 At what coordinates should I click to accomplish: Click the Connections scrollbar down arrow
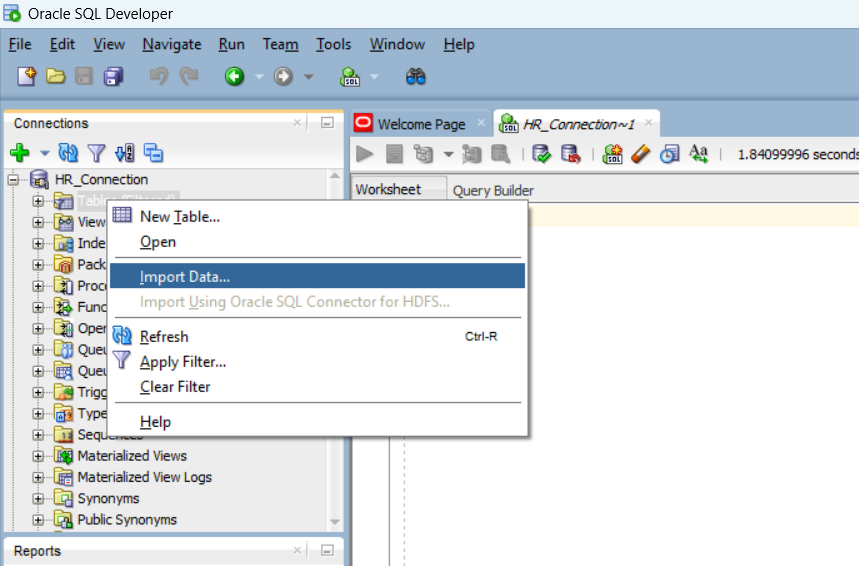point(335,522)
